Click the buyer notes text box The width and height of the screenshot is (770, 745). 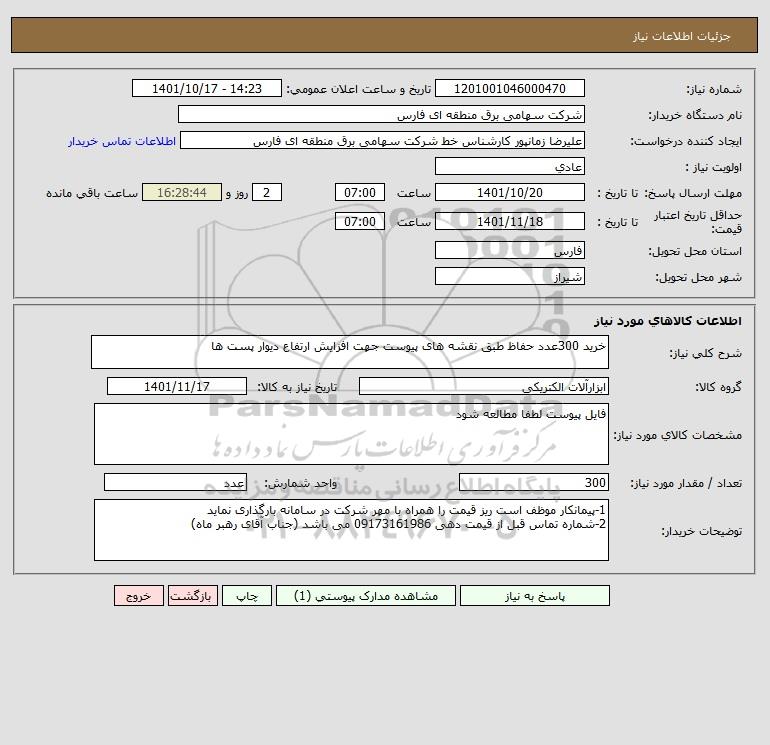pos(351,530)
